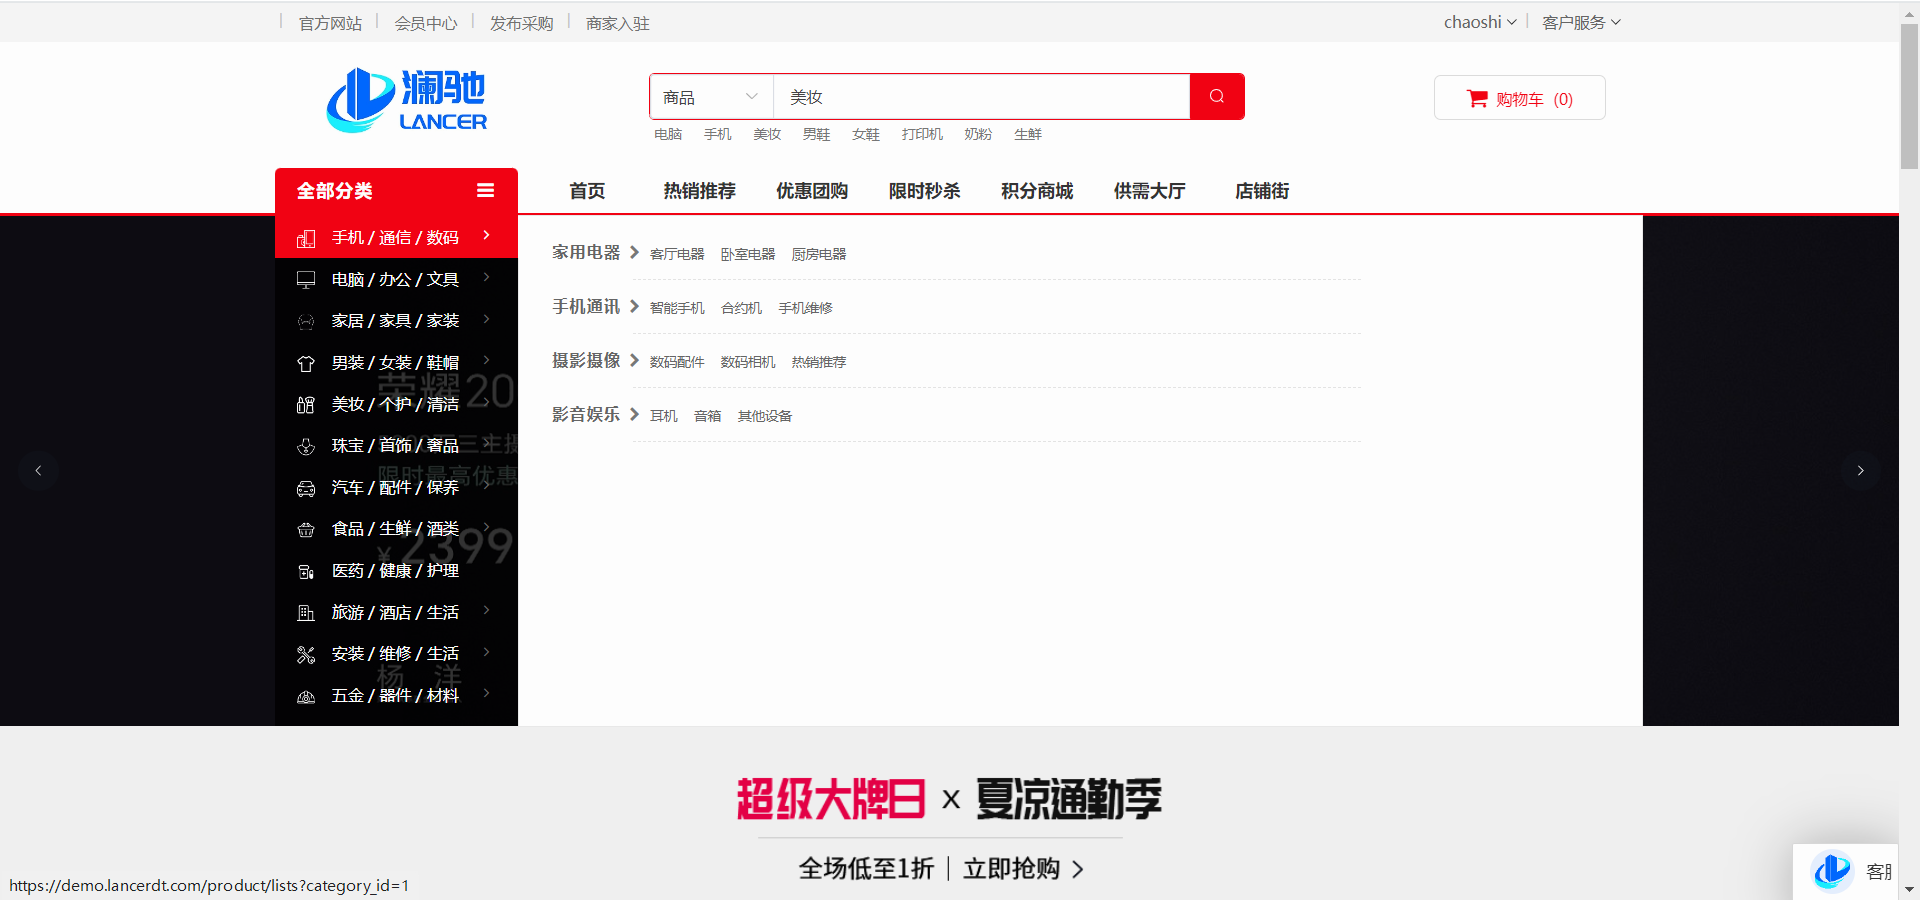Open the 积分商城 navigation tab

pyautogui.click(x=1037, y=191)
